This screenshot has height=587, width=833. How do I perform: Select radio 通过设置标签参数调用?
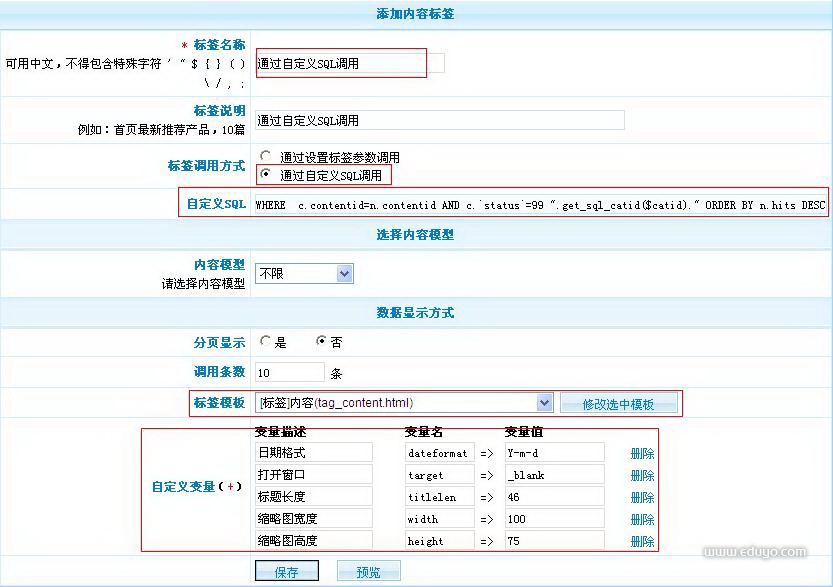point(265,157)
